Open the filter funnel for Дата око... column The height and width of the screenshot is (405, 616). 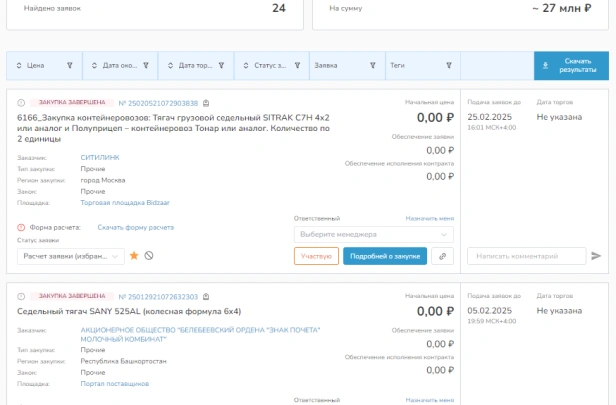pyautogui.click(x=146, y=66)
